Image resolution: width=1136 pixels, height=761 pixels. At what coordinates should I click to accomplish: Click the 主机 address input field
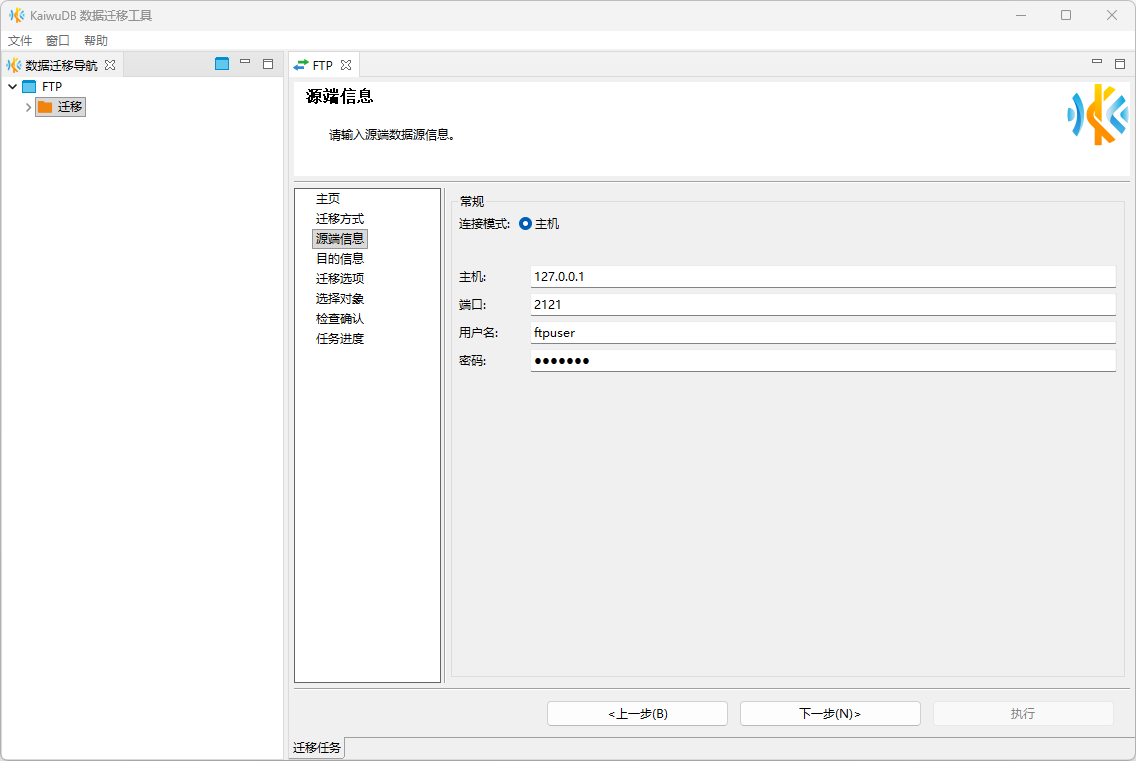click(x=822, y=277)
